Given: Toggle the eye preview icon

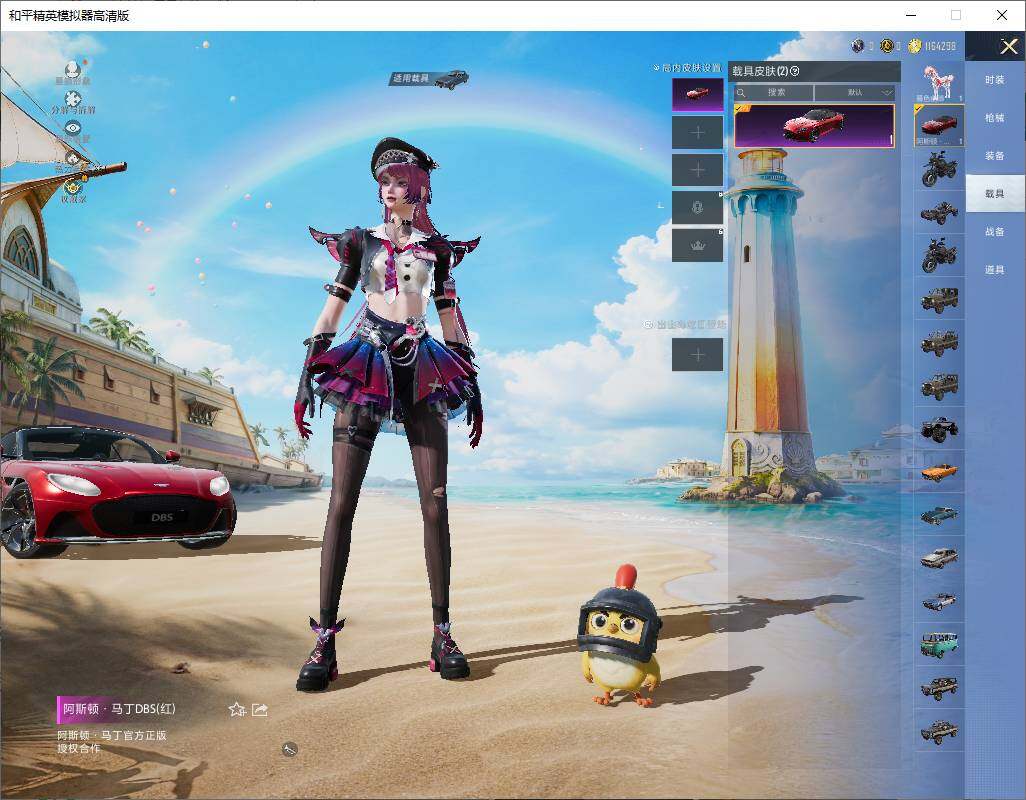Looking at the screenshot, I should coord(73,128).
